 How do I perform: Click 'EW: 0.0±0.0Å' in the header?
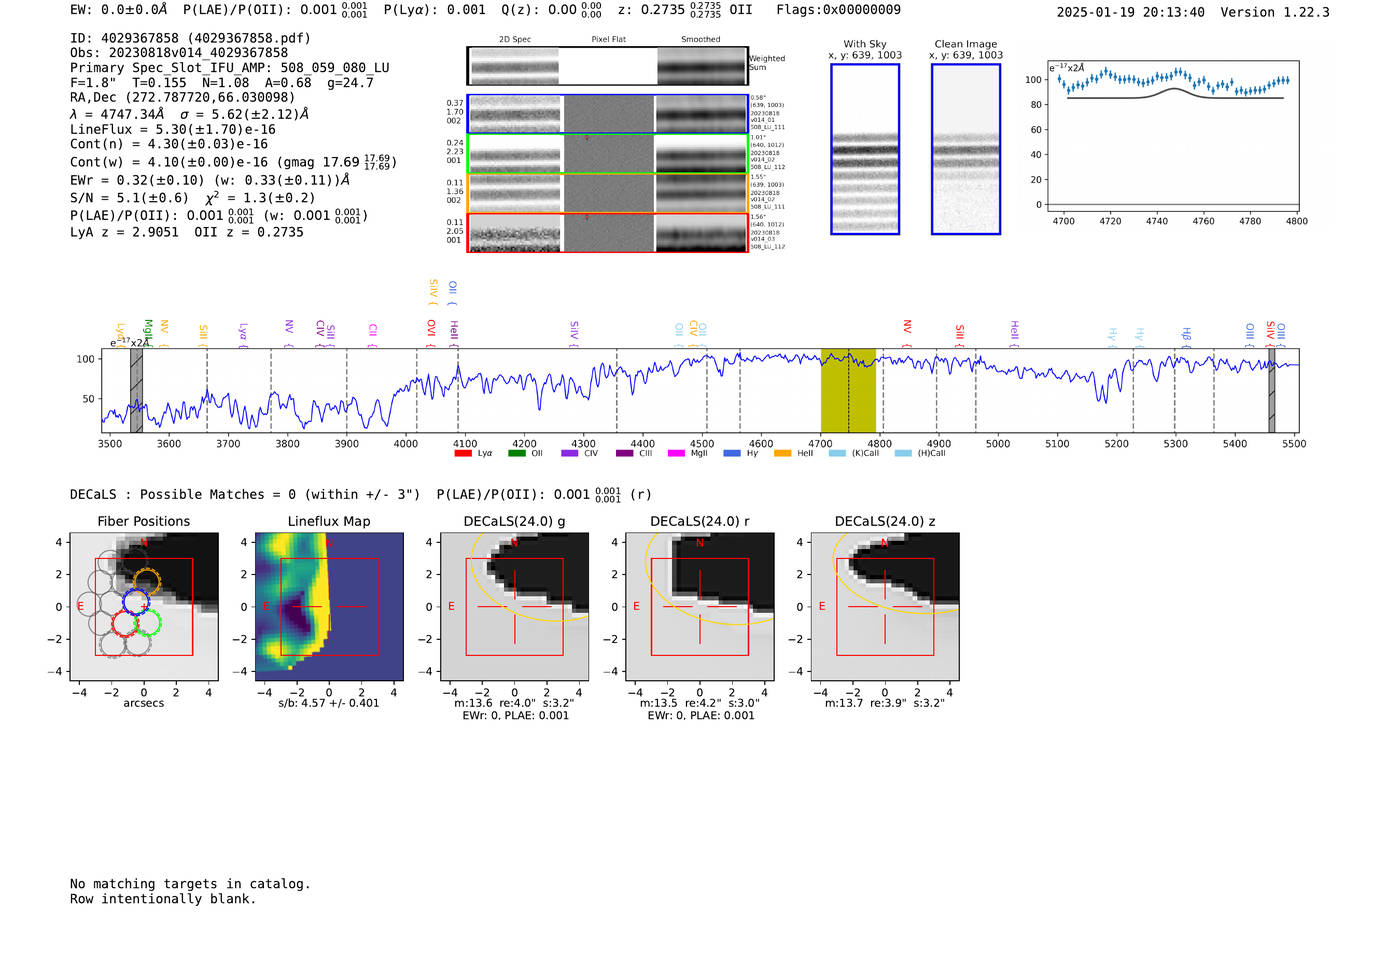pos(119,10)
